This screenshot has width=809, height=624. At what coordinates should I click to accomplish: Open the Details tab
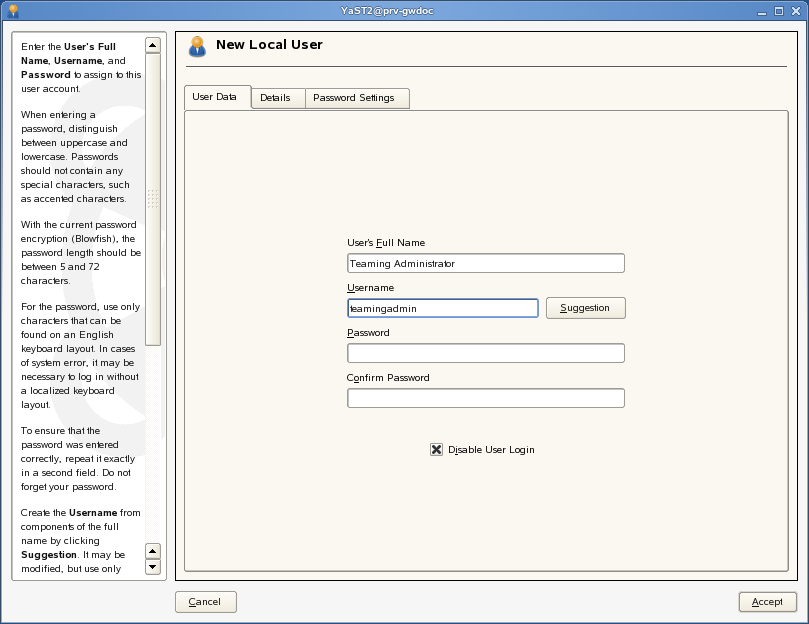(x=278, y=98)
